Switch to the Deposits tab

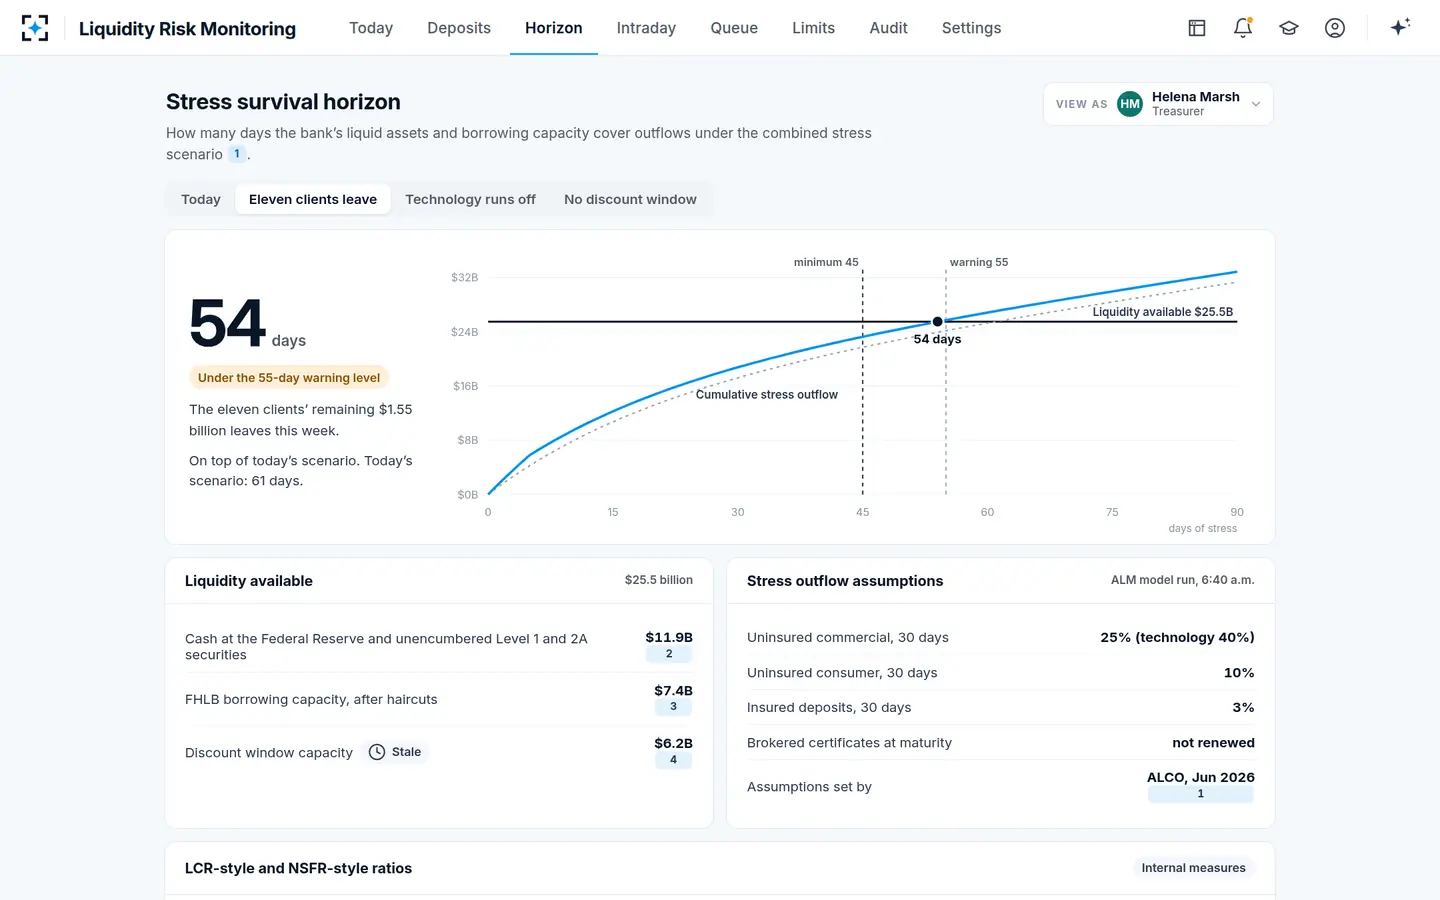pyautogui.click(x=459, y=28)
